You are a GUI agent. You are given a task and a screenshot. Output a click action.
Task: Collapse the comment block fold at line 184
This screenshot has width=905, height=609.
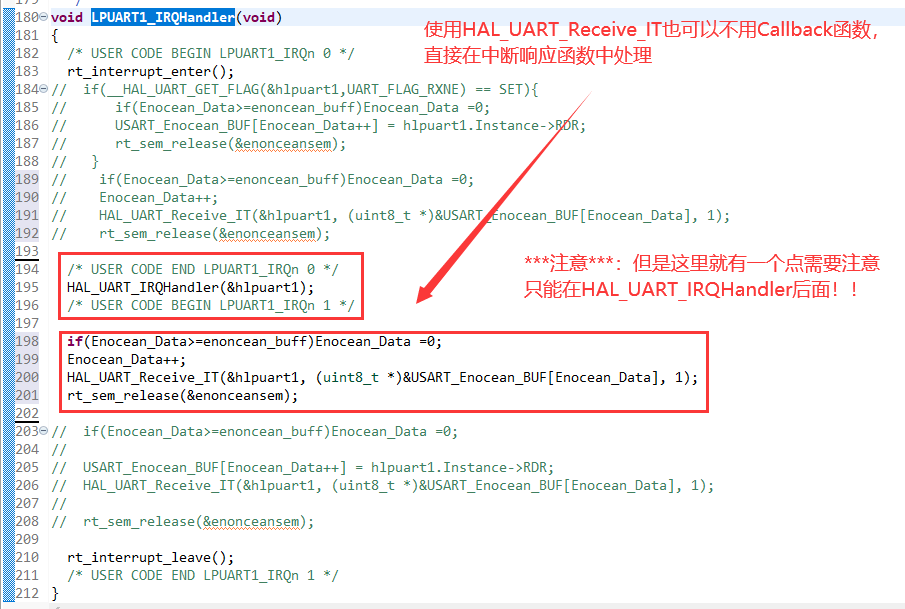tap(43, 89)
